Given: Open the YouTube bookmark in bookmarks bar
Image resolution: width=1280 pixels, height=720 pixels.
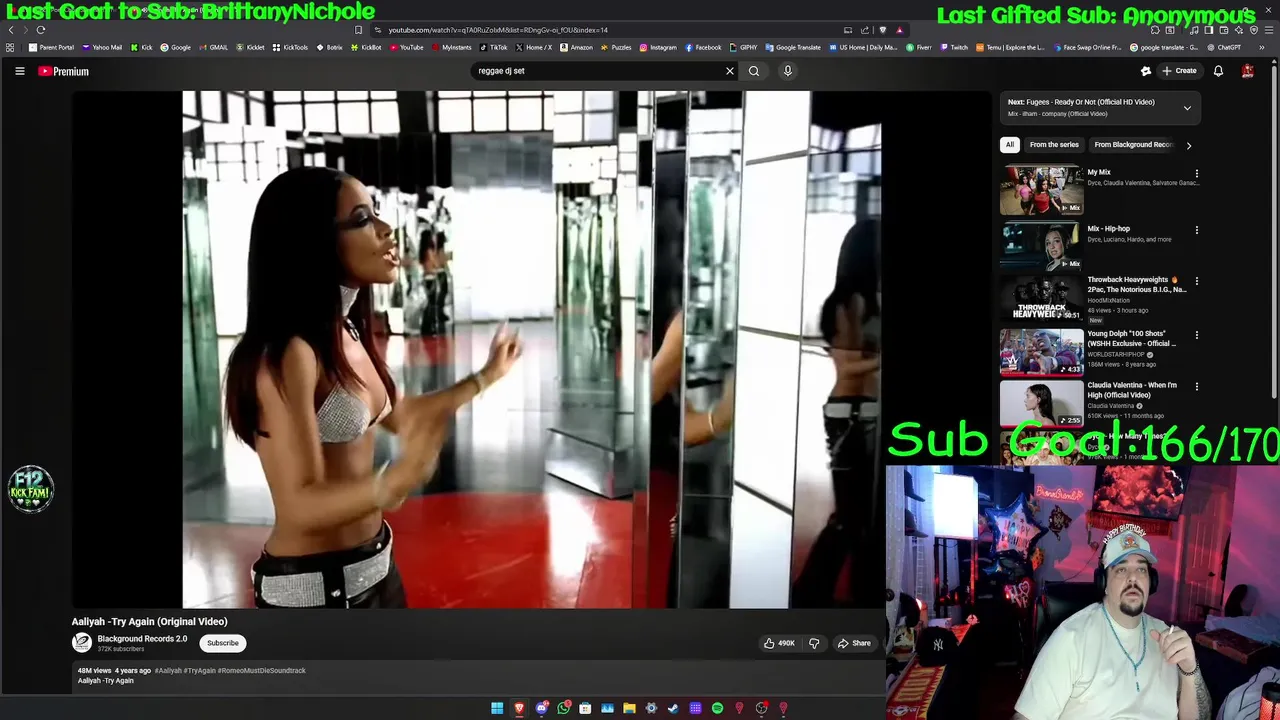Looking at the screenshot, I should point(406,47).
